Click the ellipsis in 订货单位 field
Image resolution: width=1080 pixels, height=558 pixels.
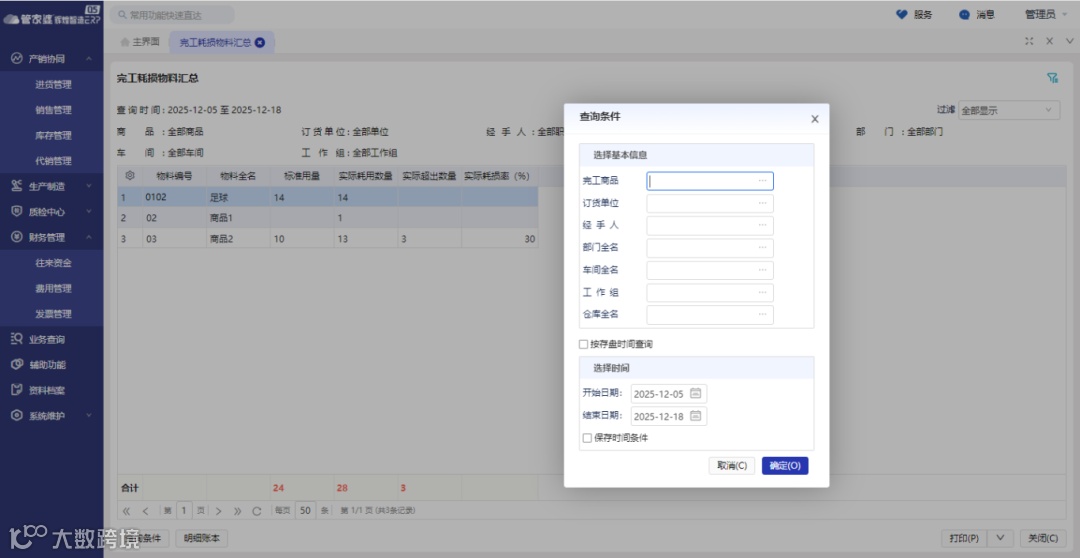click(x=762, y=203)
